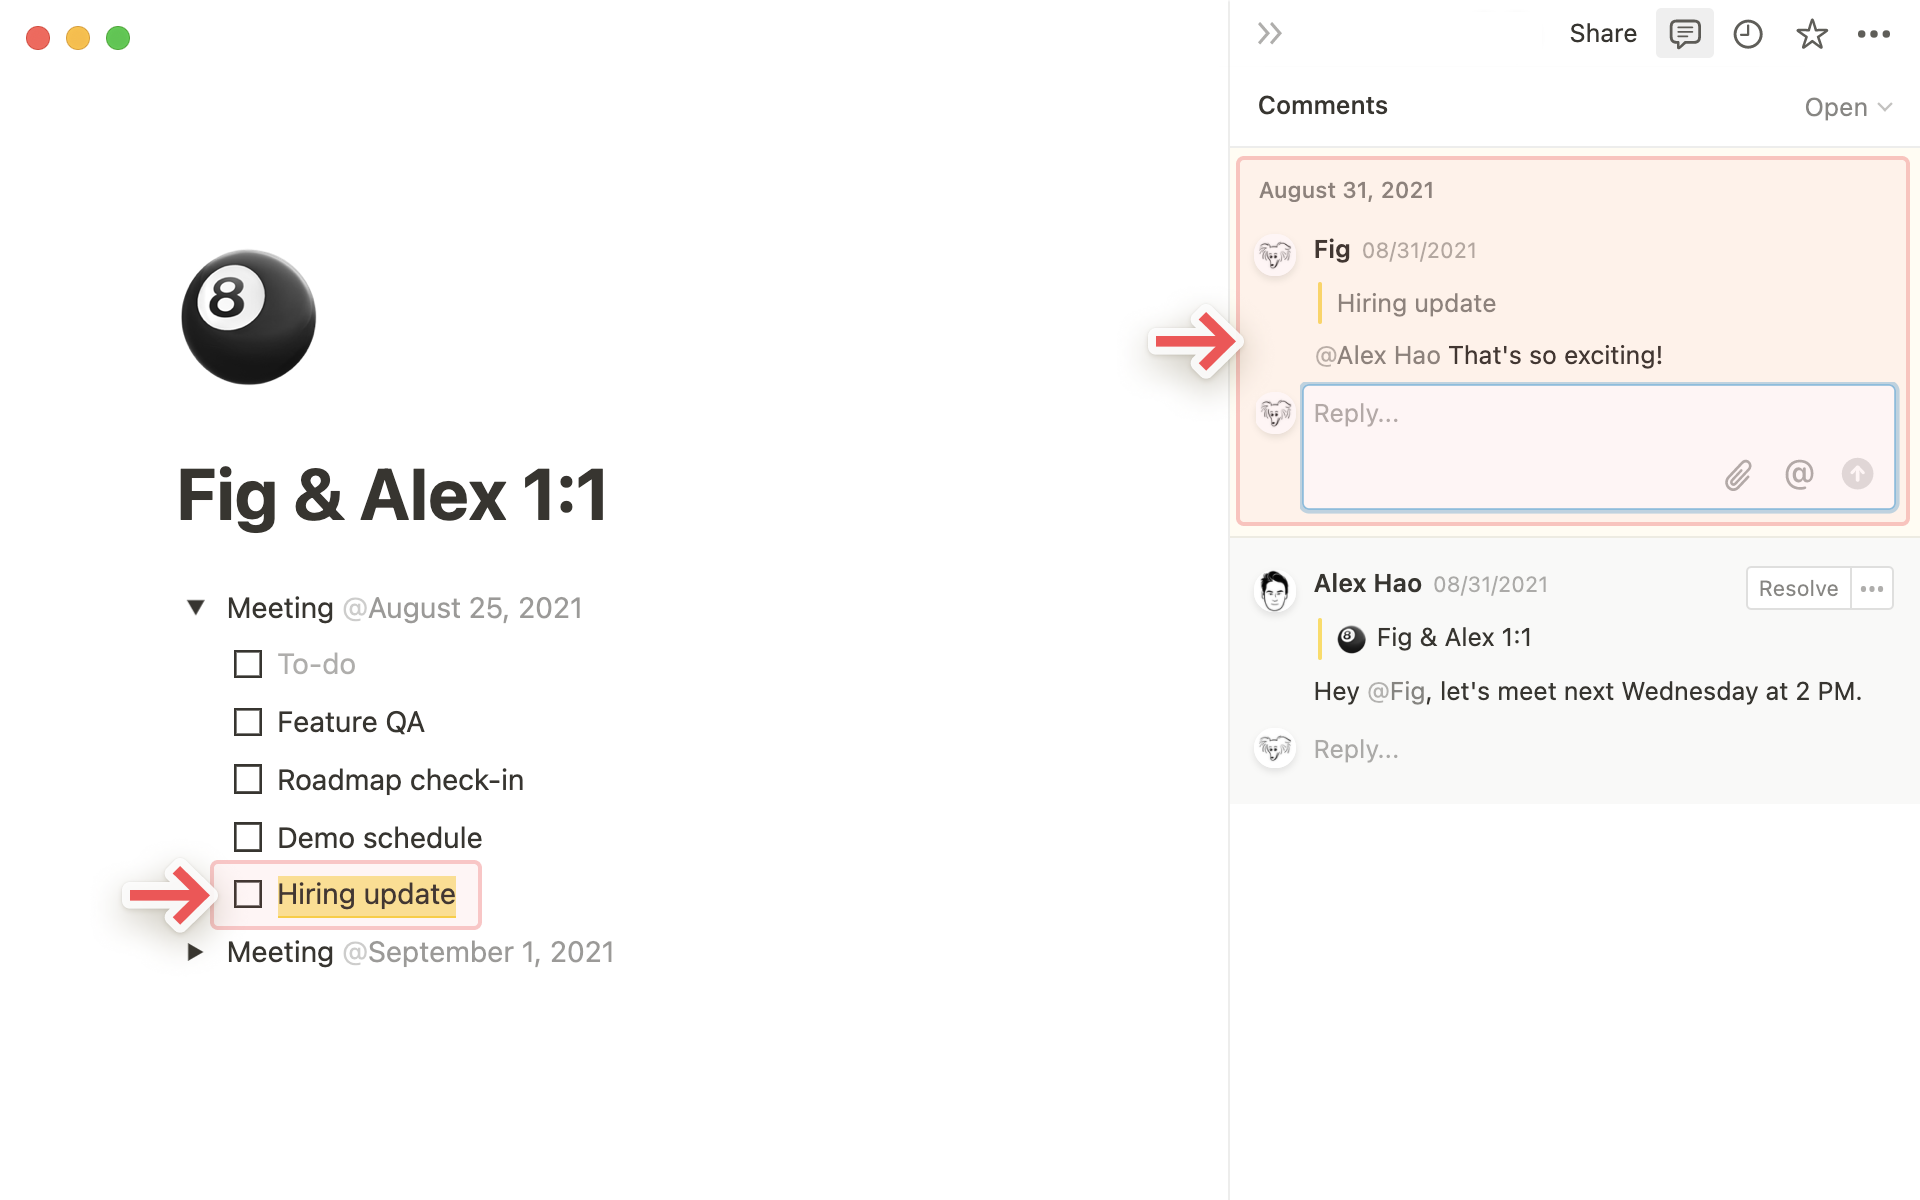The image size is (1920, 1200).
Task: Open the Comments Open dropdown
Action: (1850, 106)
